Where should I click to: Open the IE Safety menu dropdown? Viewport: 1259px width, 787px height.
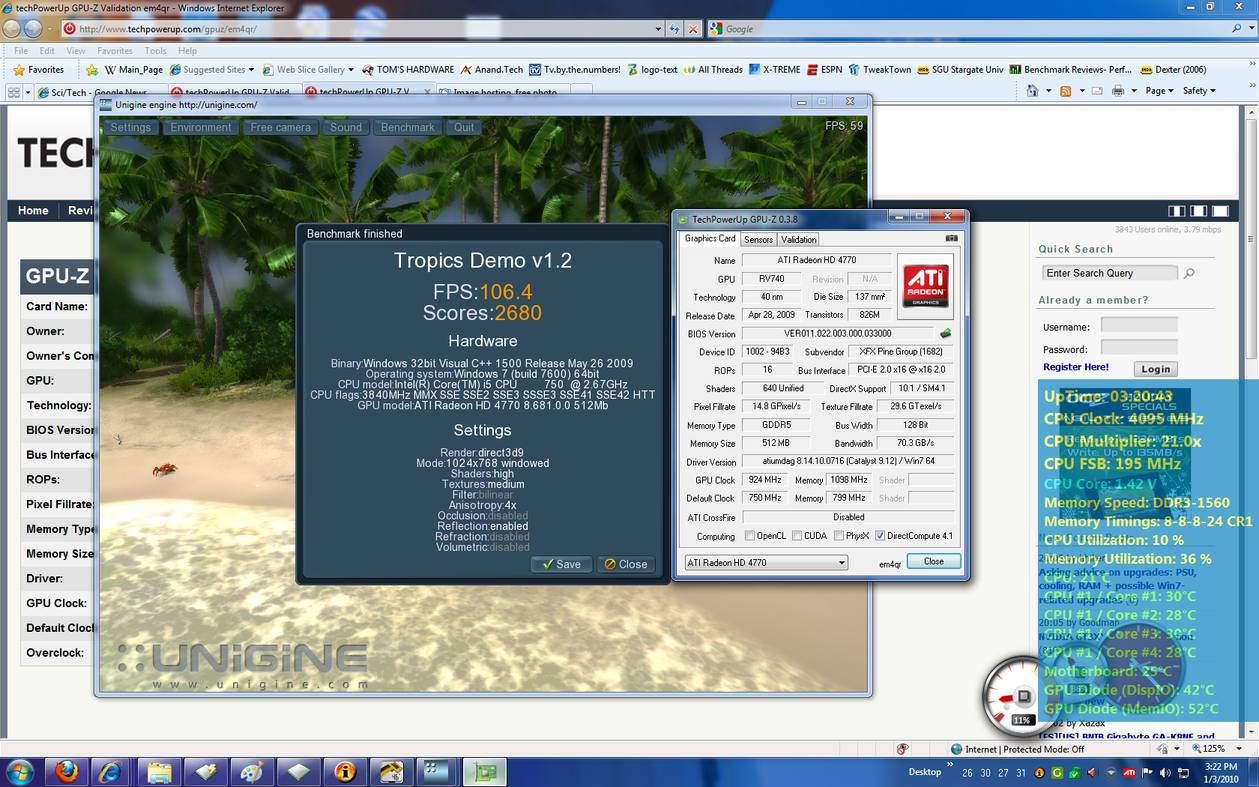[1199, 91]
